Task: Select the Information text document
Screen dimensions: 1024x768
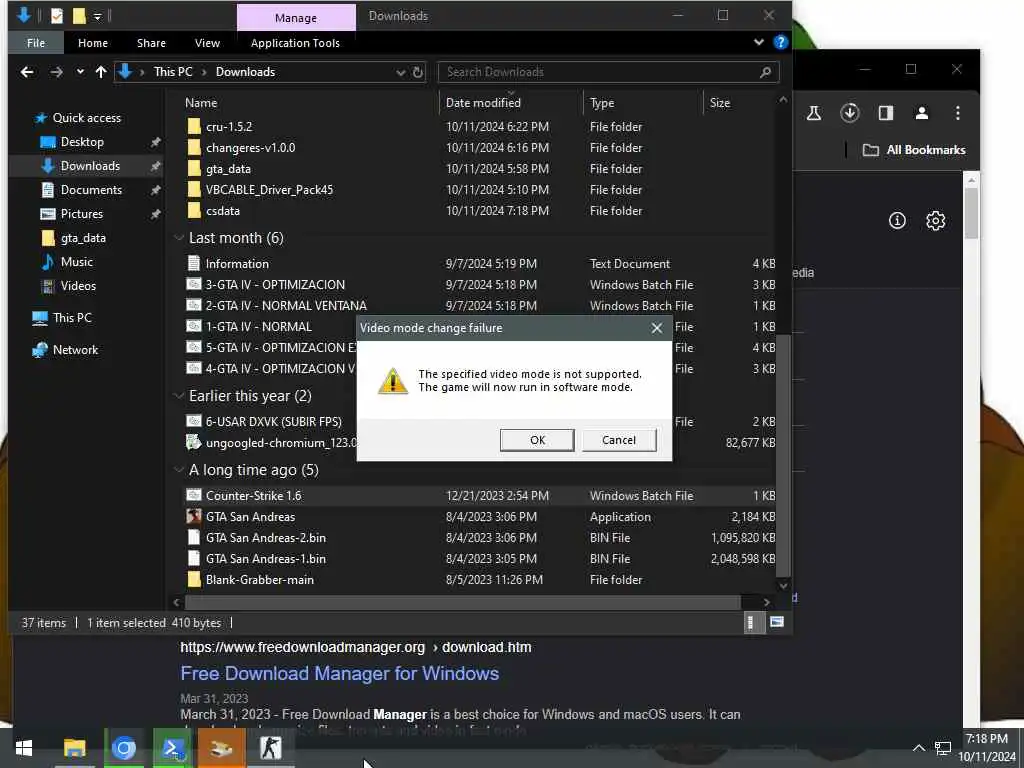Action: 237,264
